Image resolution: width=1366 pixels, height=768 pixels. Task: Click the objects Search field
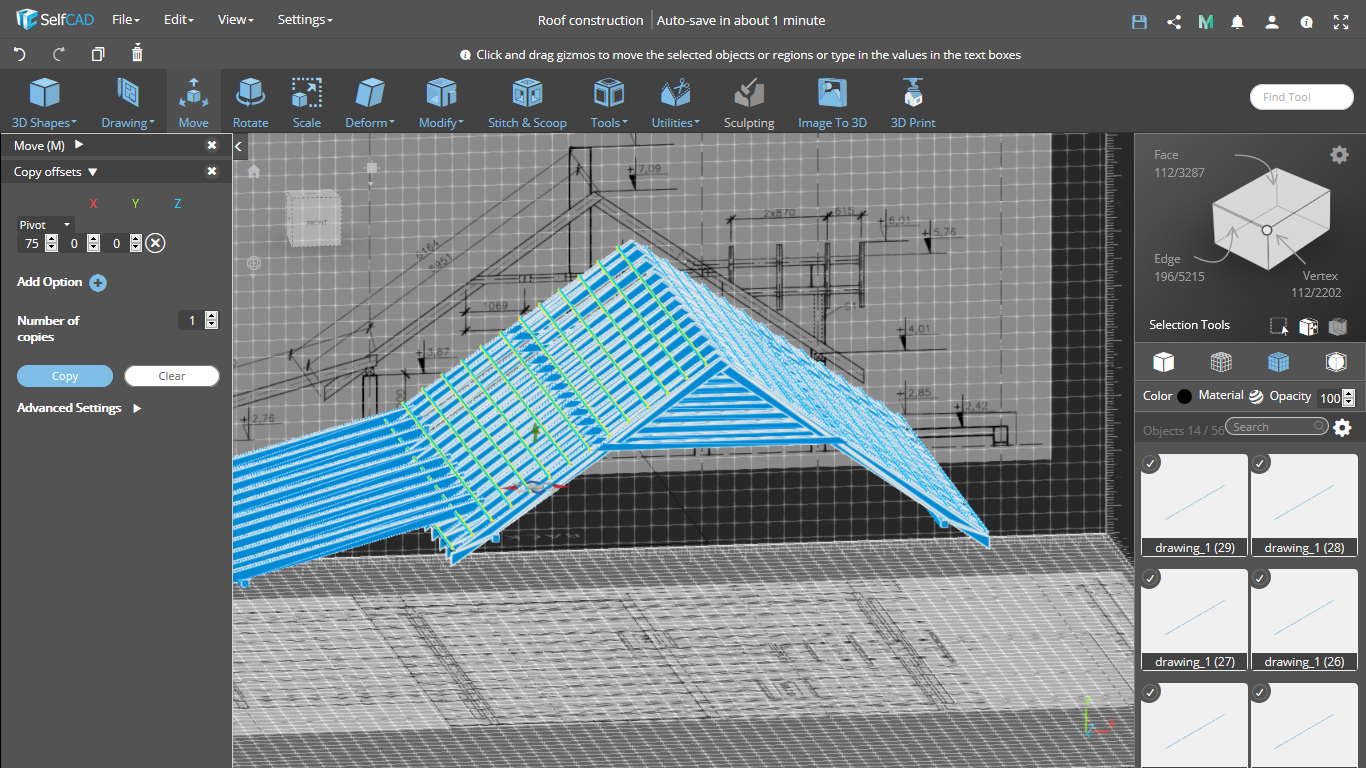click(1277, 427)
